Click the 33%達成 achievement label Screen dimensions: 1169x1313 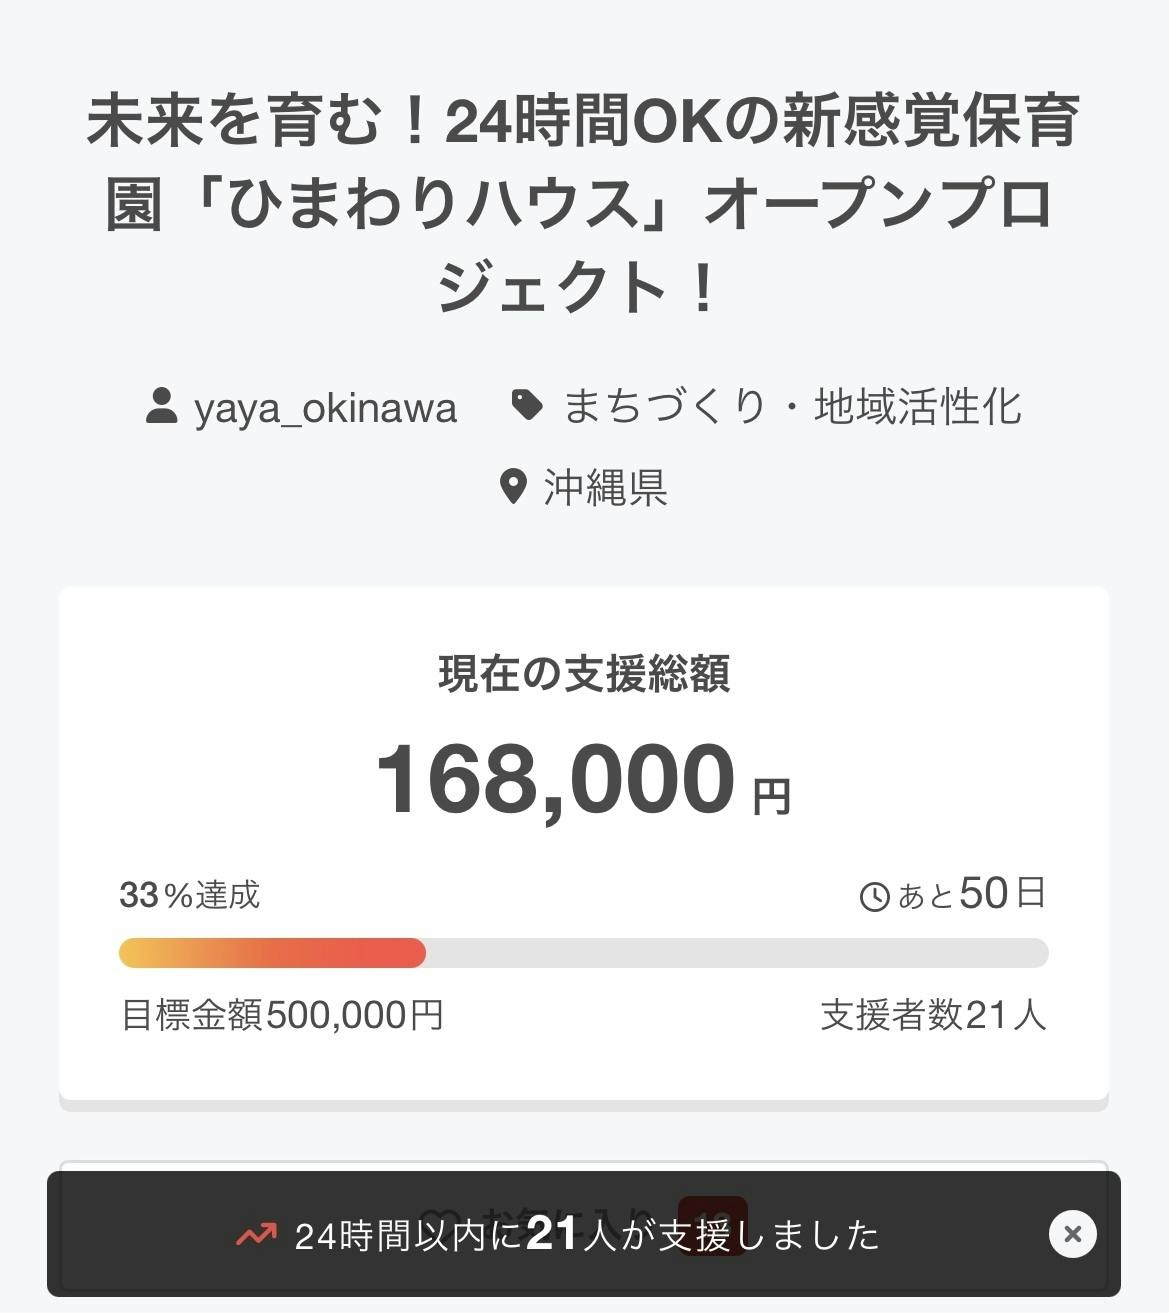click(190, 894)
